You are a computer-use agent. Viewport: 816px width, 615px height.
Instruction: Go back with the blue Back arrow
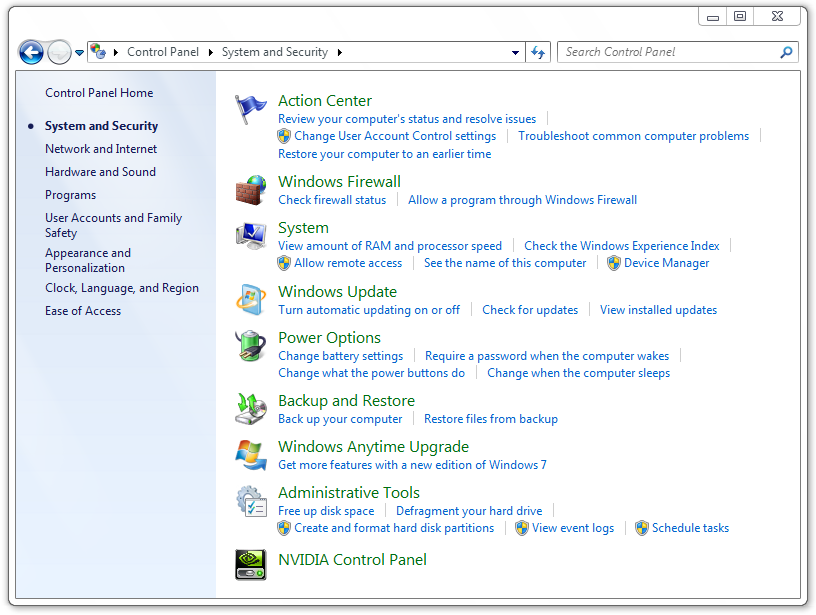(31, 52)
